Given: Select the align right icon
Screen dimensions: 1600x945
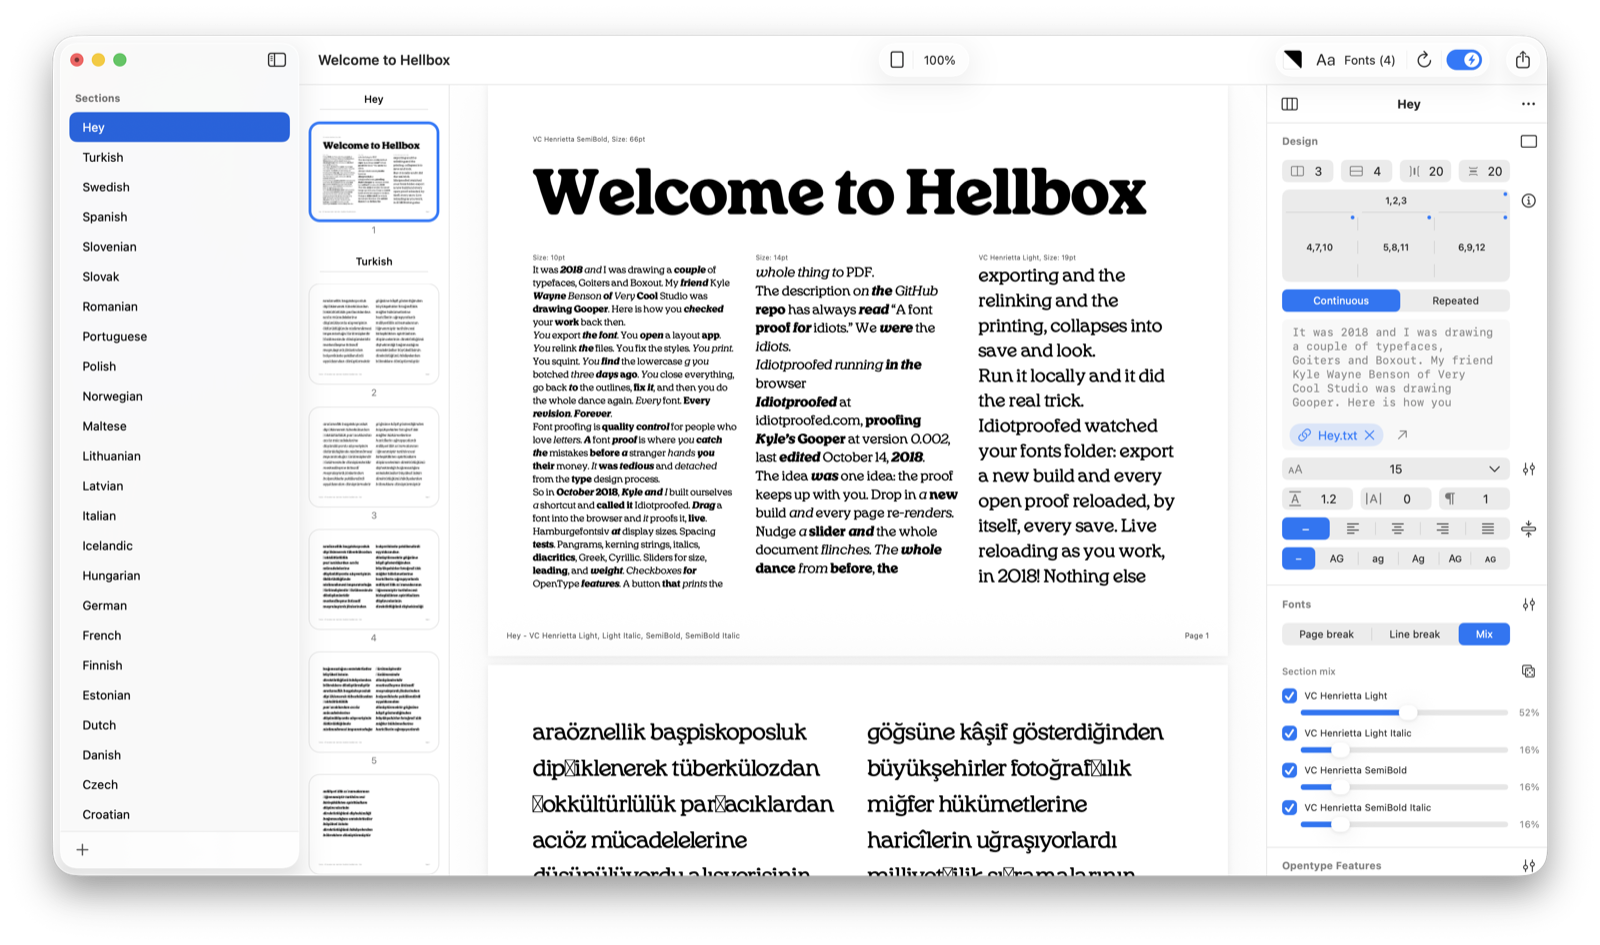Looking at the screenshot, I should tap(1442, 529).
